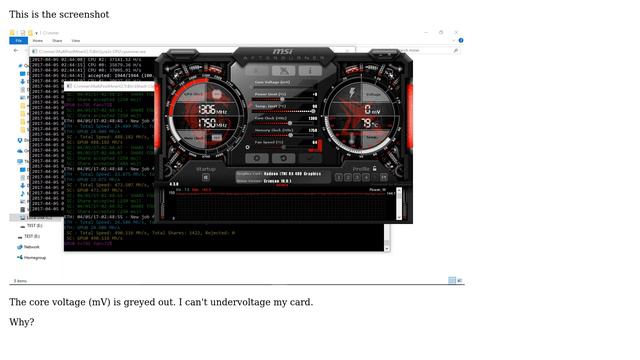Open Explorer help question mark icon

tap(461, 40)
